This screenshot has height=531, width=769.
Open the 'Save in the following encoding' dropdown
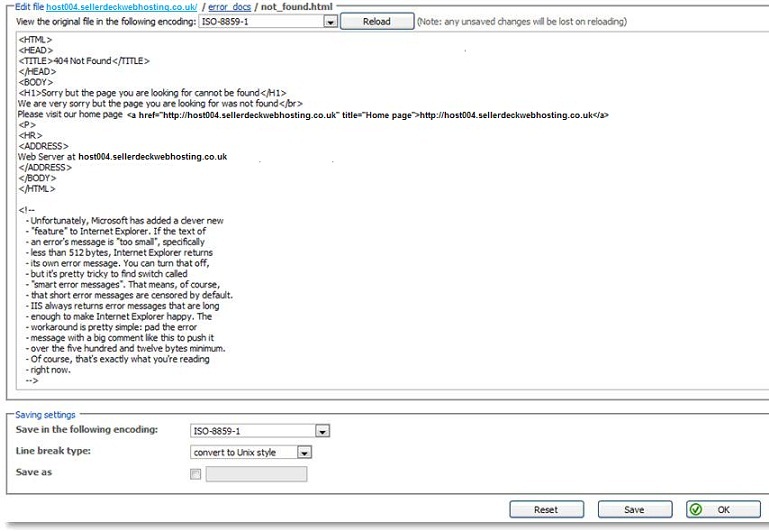click(x=322, y=431)
